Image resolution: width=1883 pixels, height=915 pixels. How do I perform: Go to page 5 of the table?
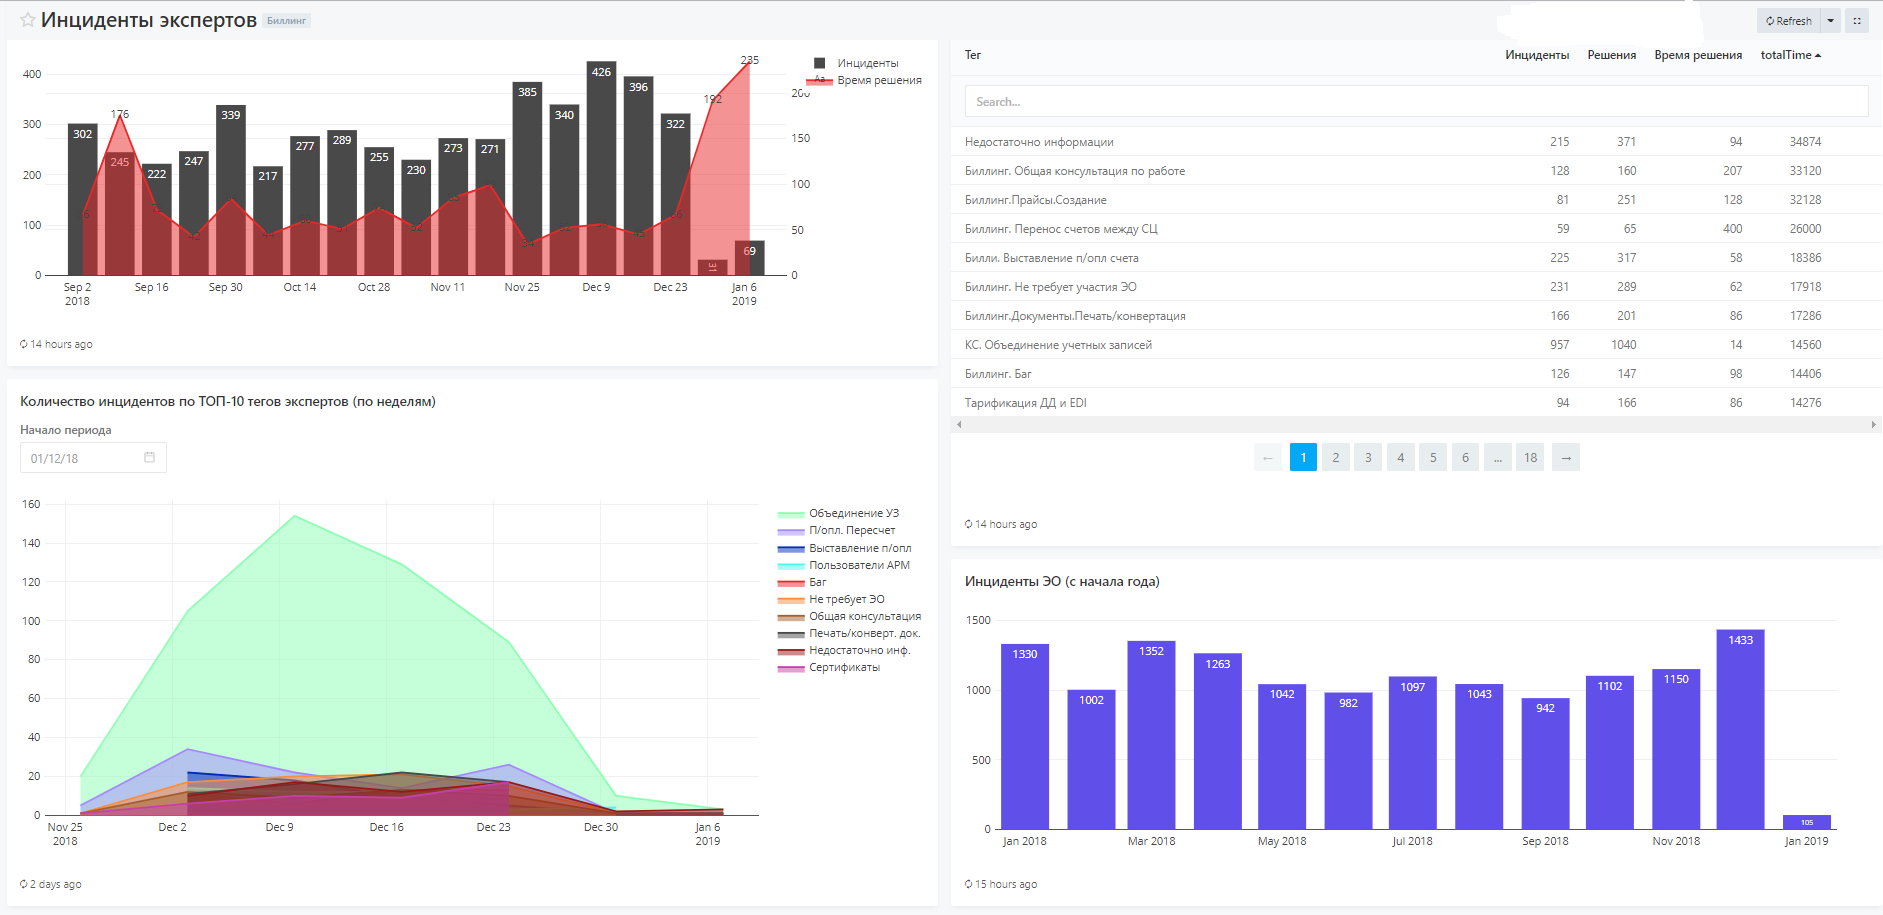pos(1433,458)
